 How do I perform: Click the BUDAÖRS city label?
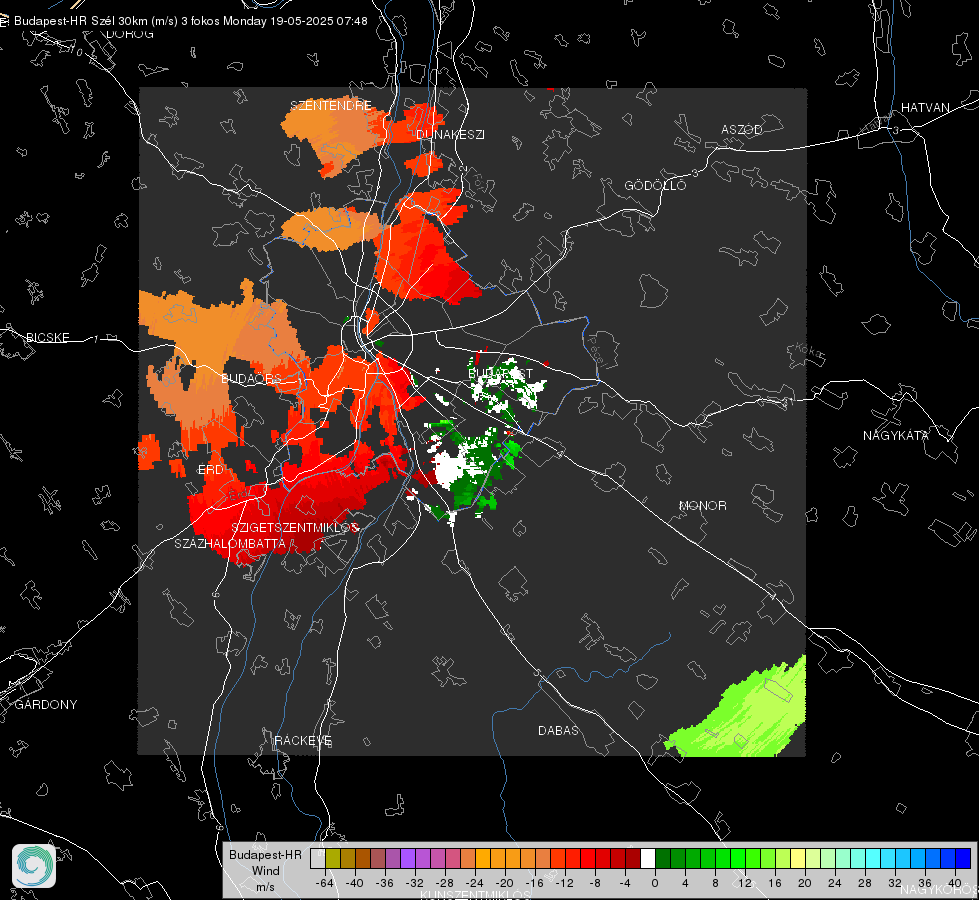point(251,378)
